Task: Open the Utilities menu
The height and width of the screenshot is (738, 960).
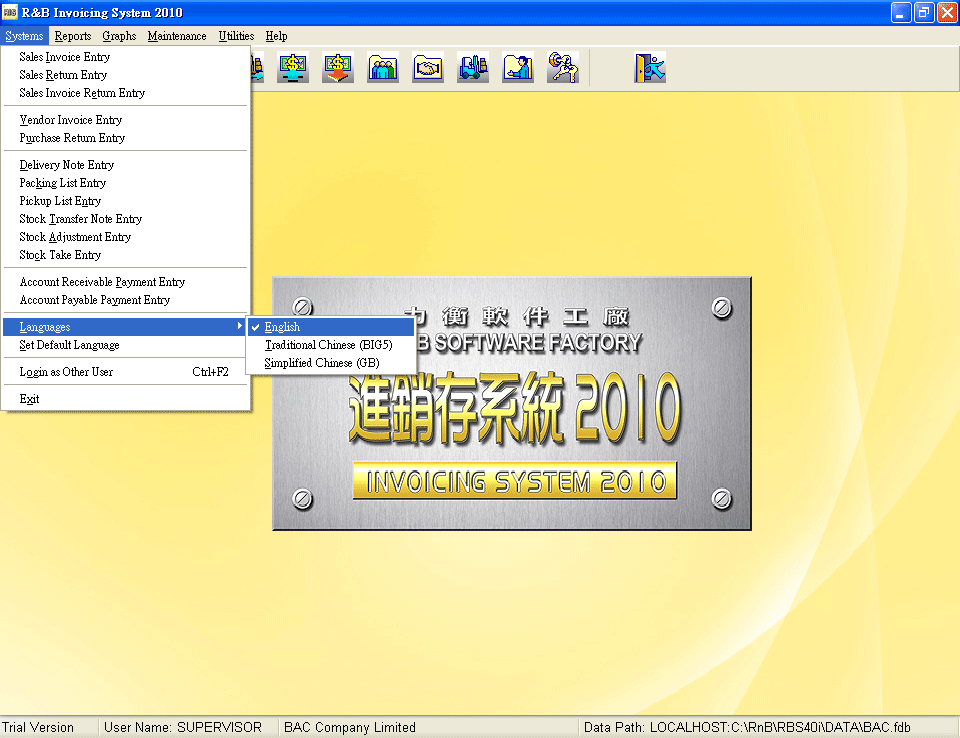Action: (x=236, y=36)
